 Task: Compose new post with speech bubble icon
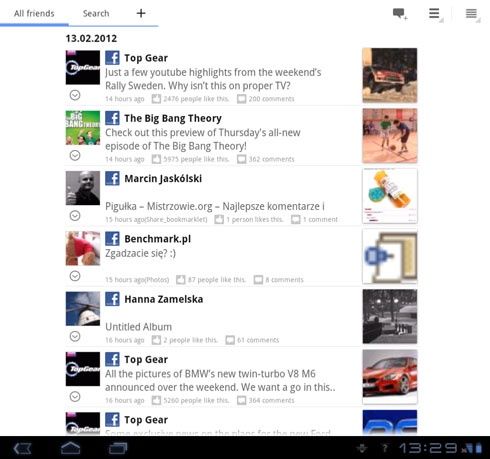[400, 14]
